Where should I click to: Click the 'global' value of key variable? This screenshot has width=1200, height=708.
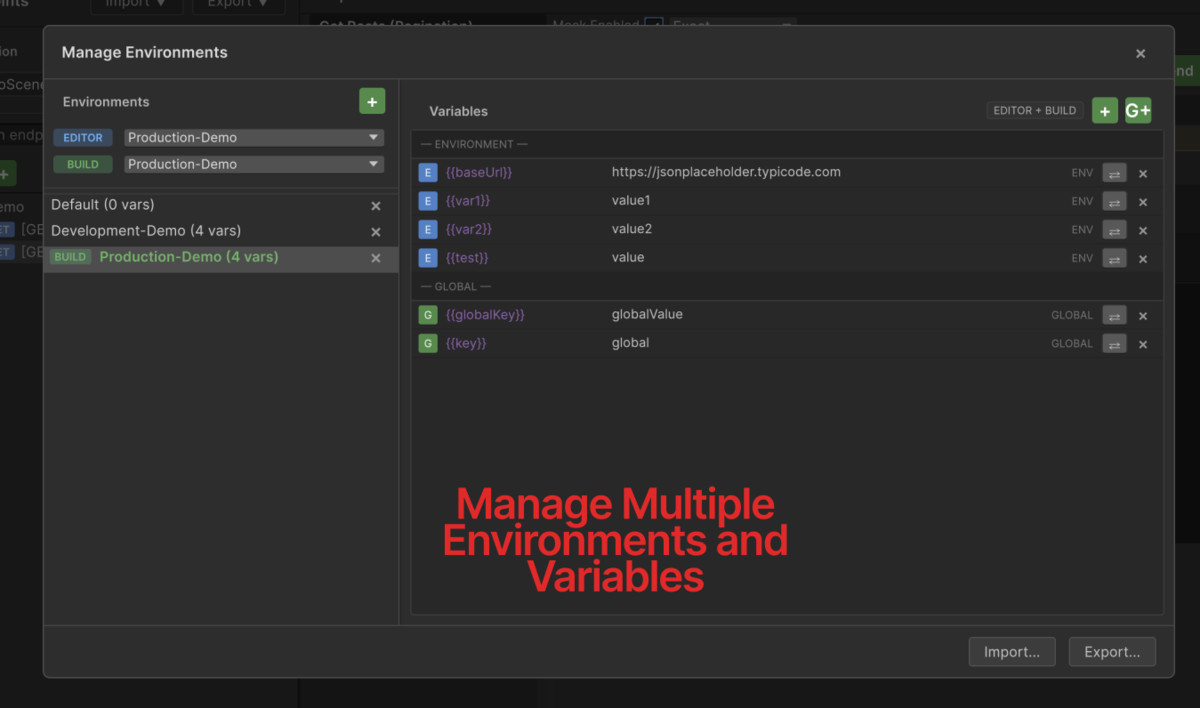(x=630, y=343)
